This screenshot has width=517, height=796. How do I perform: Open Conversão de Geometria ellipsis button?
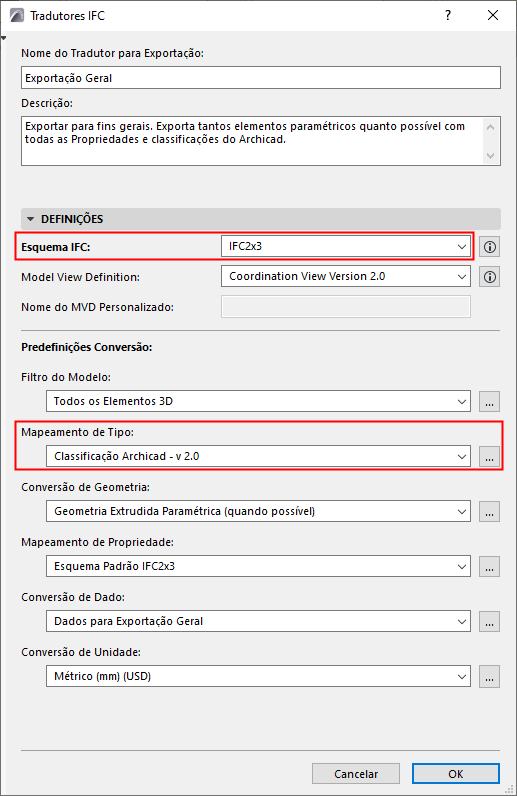pyautogui.click(x=490, y=511)
